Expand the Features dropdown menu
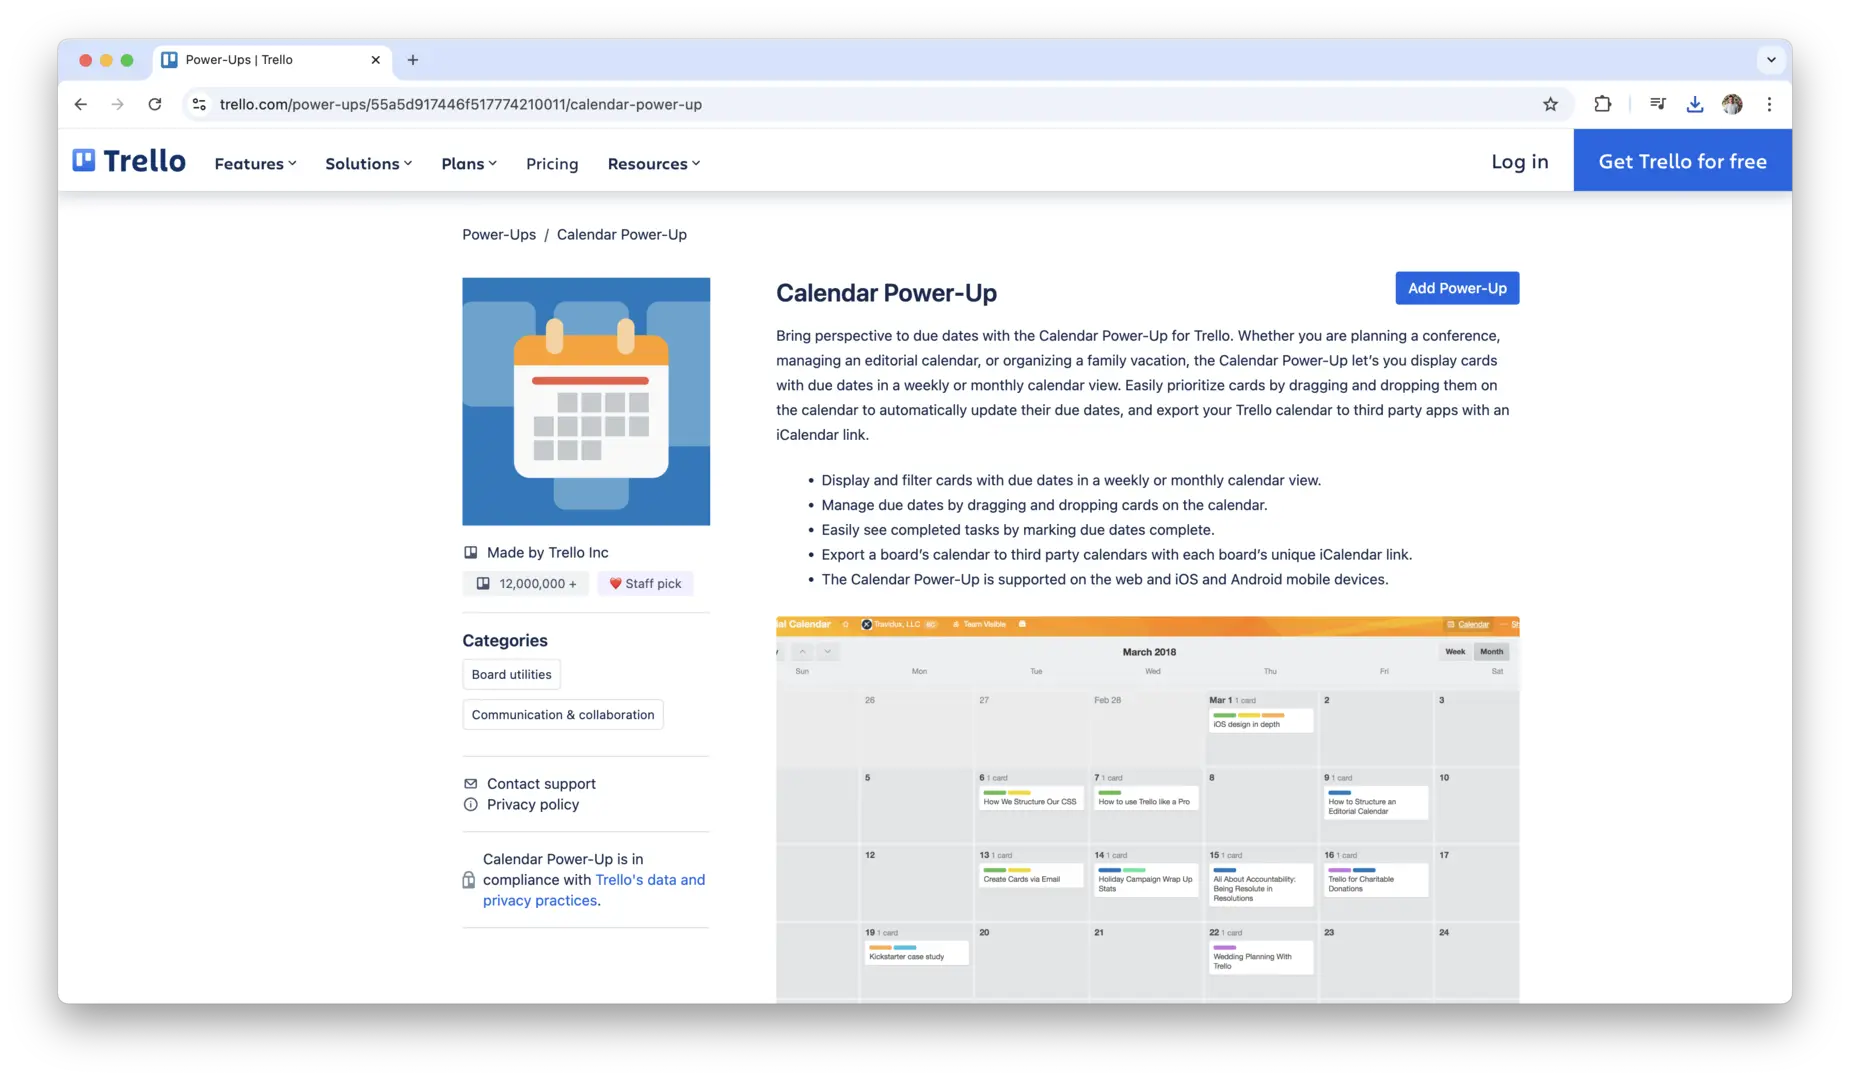 pyautogui.click(x=255, y=164)
